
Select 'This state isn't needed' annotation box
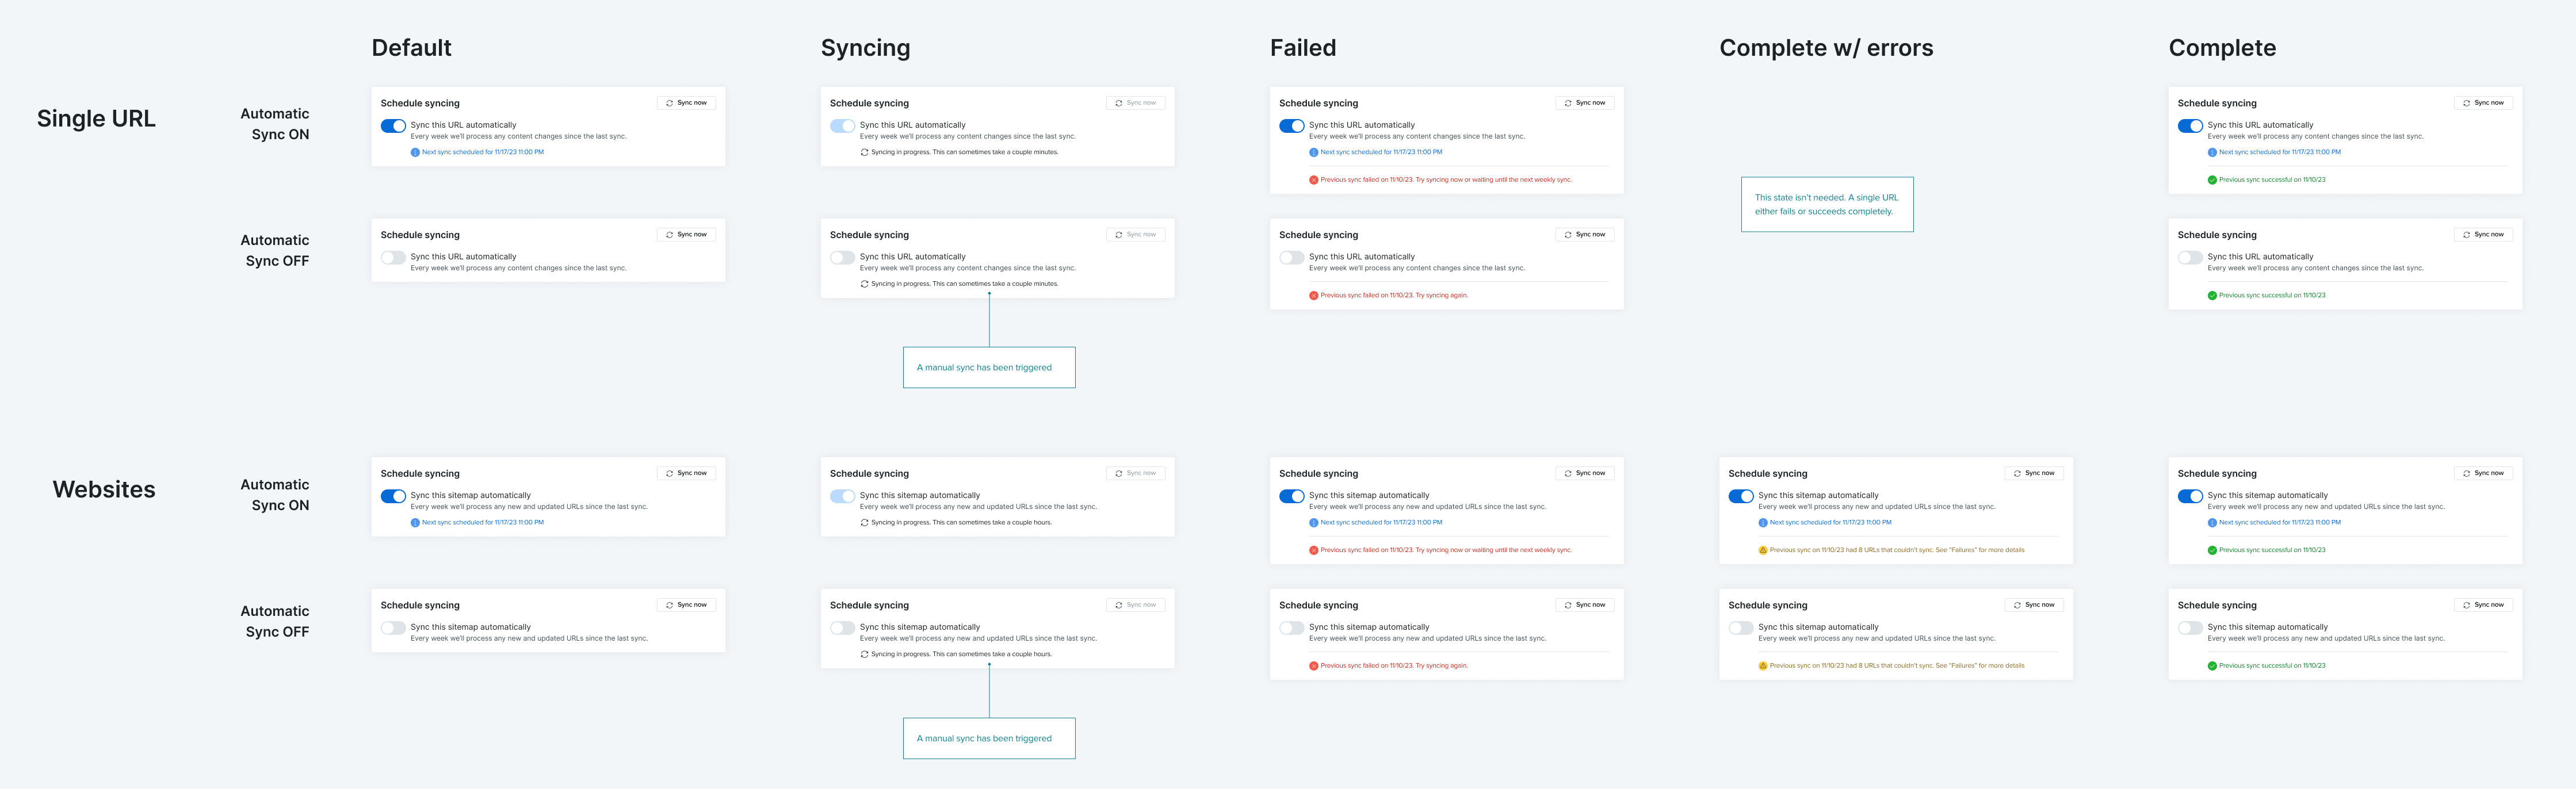click(x=1826, y=204)
